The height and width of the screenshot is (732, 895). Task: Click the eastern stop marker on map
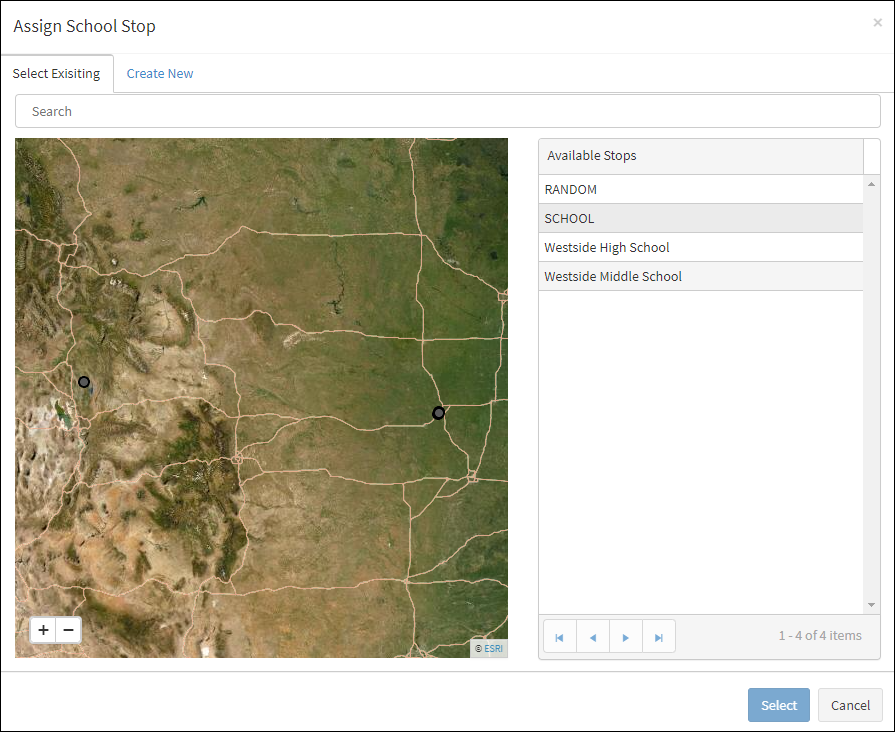pos(438,413)
